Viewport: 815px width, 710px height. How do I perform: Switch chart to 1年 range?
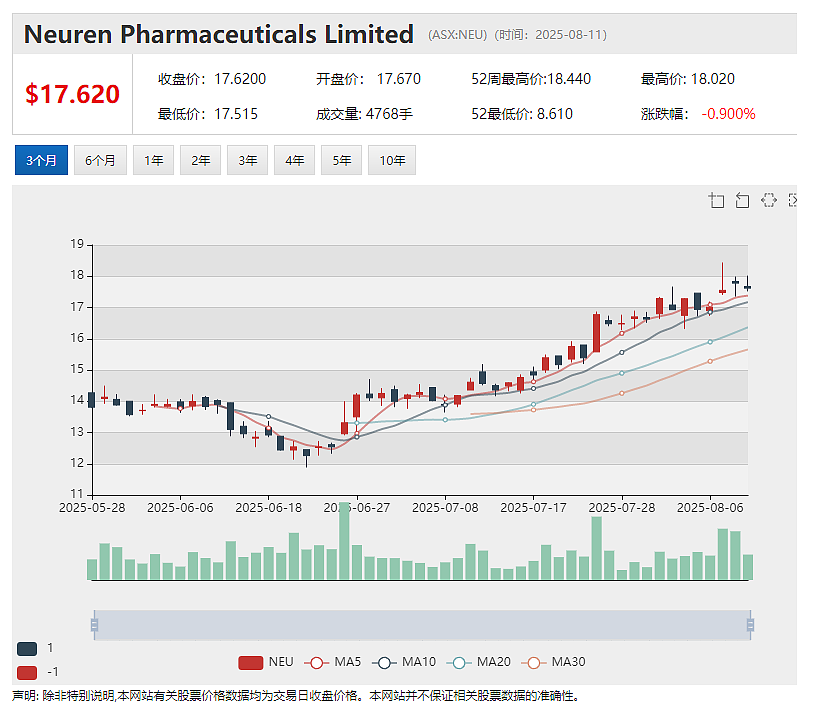tap(153, 160)
